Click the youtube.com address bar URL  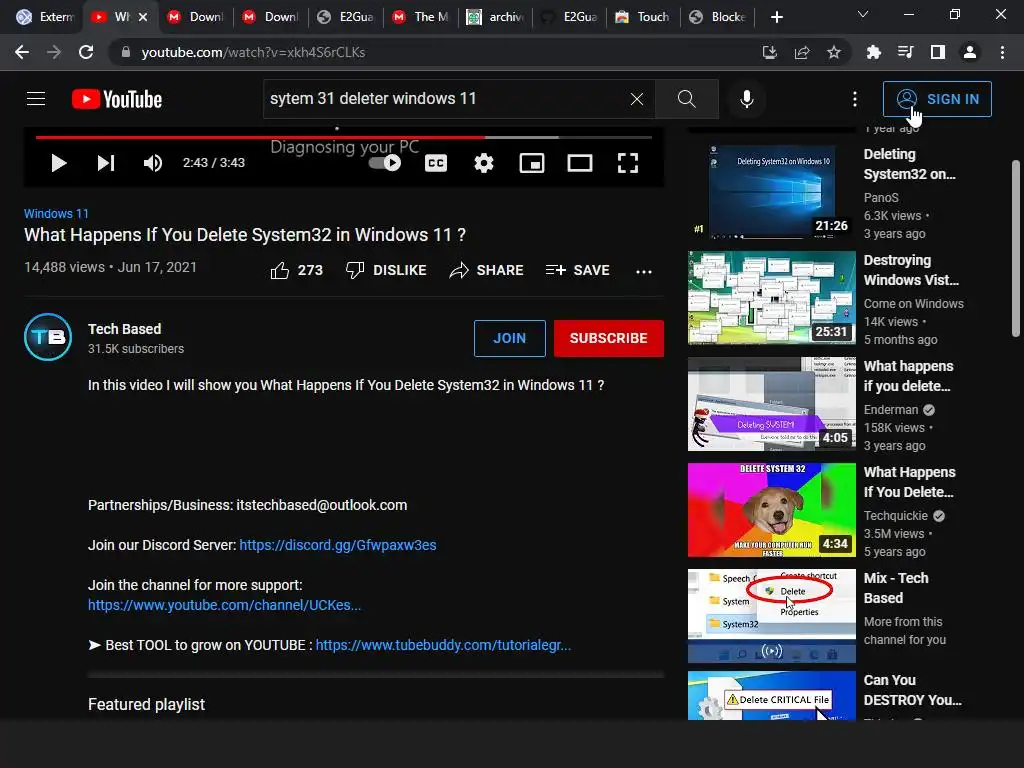click(253, 52)
